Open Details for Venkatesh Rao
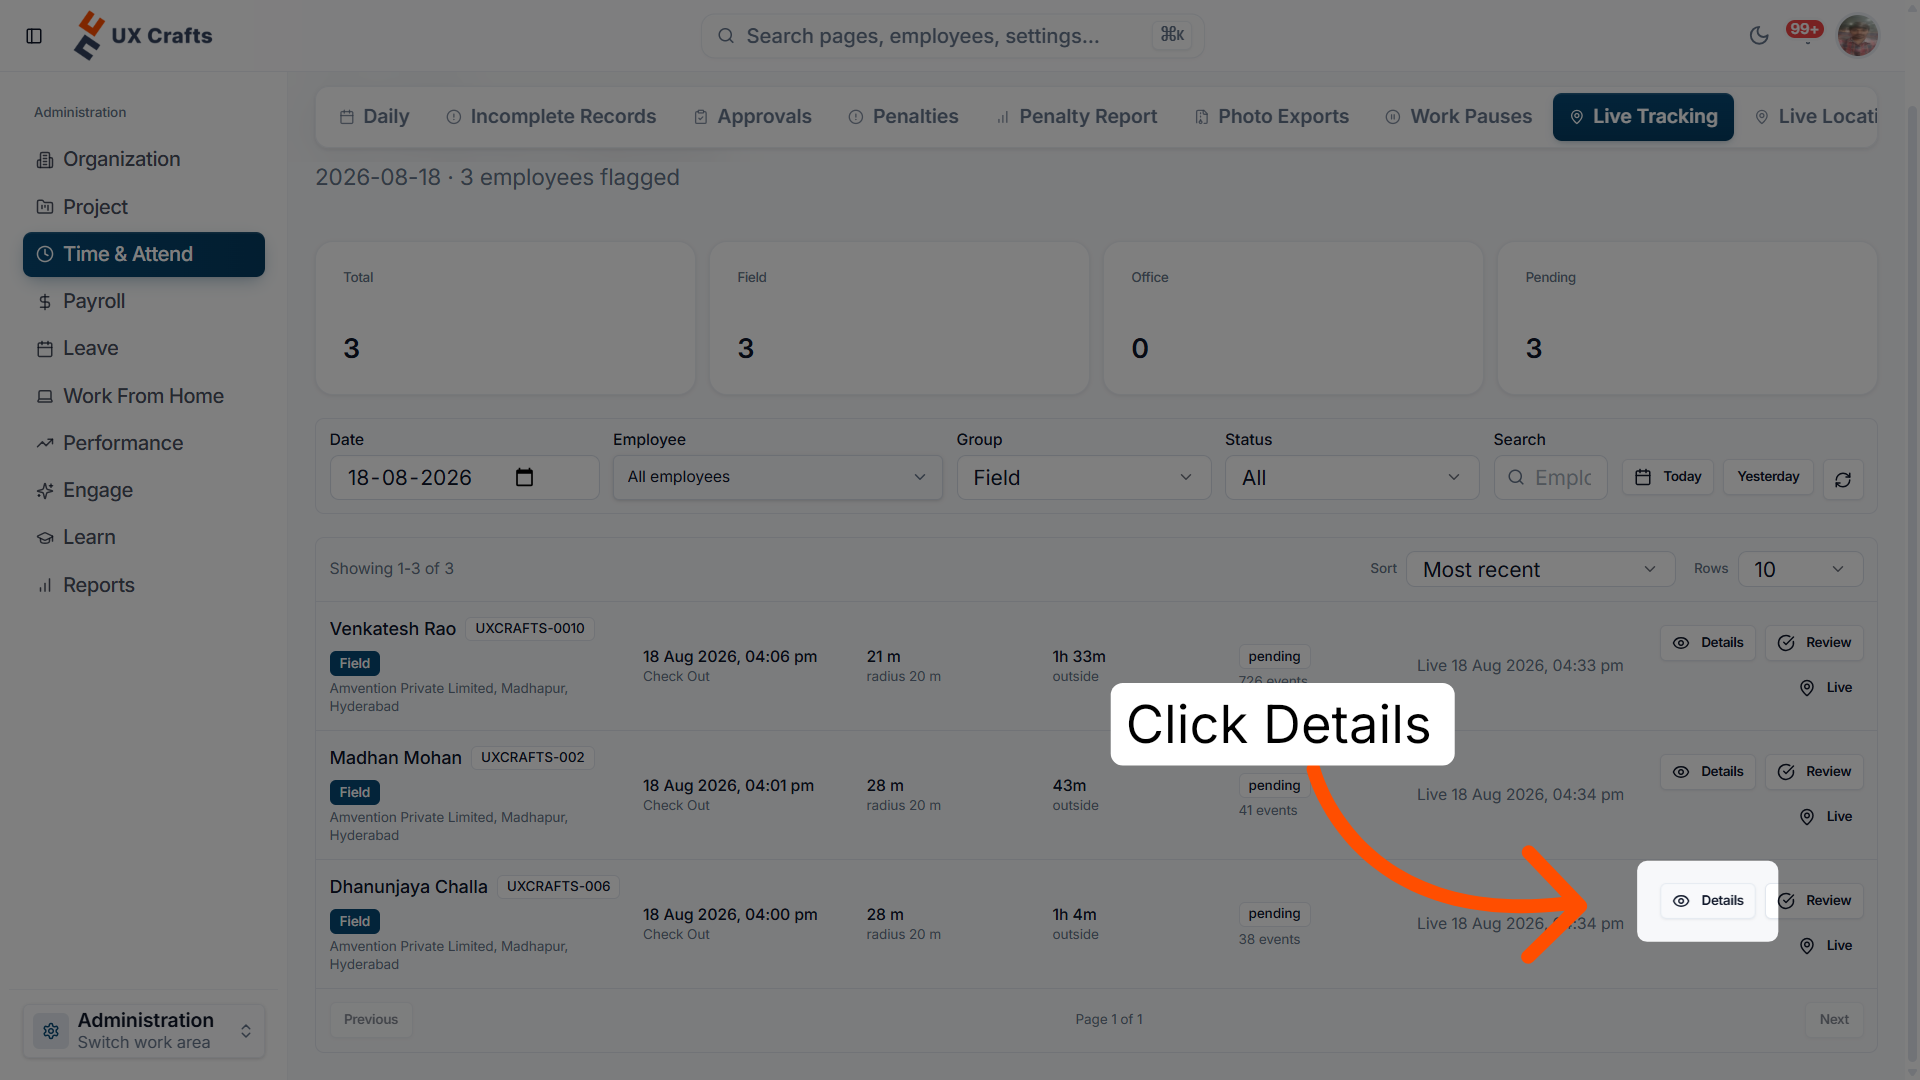Viewport: 1920px width, 1080px height. (1708, 643)
